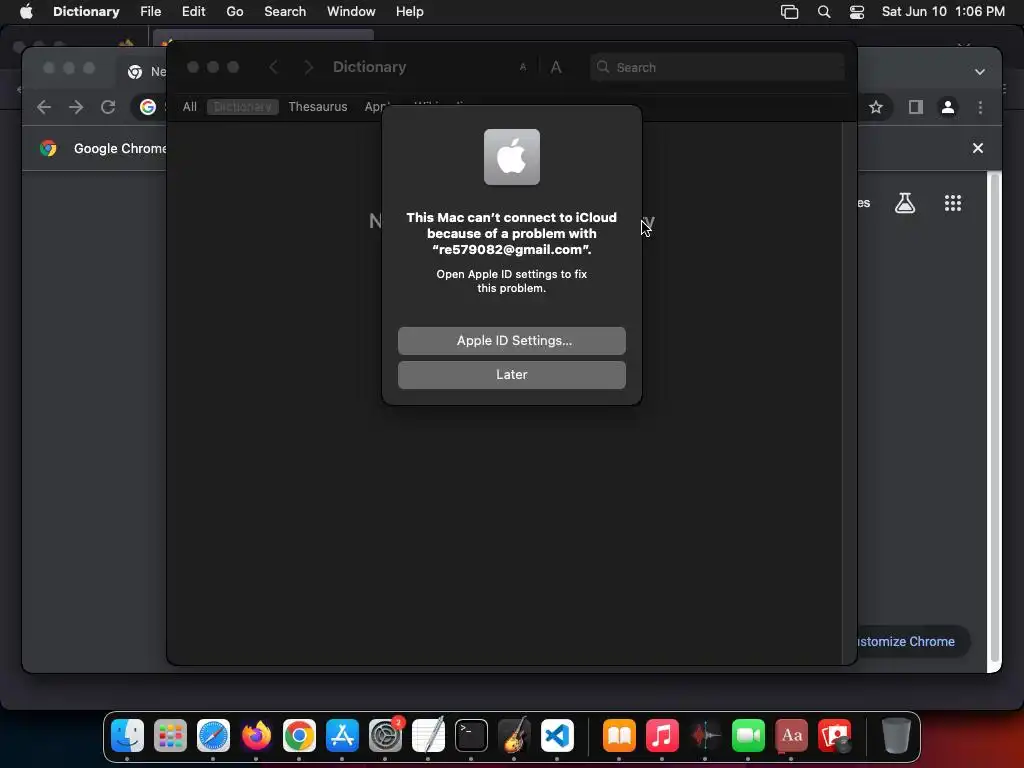Show the date and time panel
Image resolution: width=1024 pixels, height=768 pixels.
[943, 12]
